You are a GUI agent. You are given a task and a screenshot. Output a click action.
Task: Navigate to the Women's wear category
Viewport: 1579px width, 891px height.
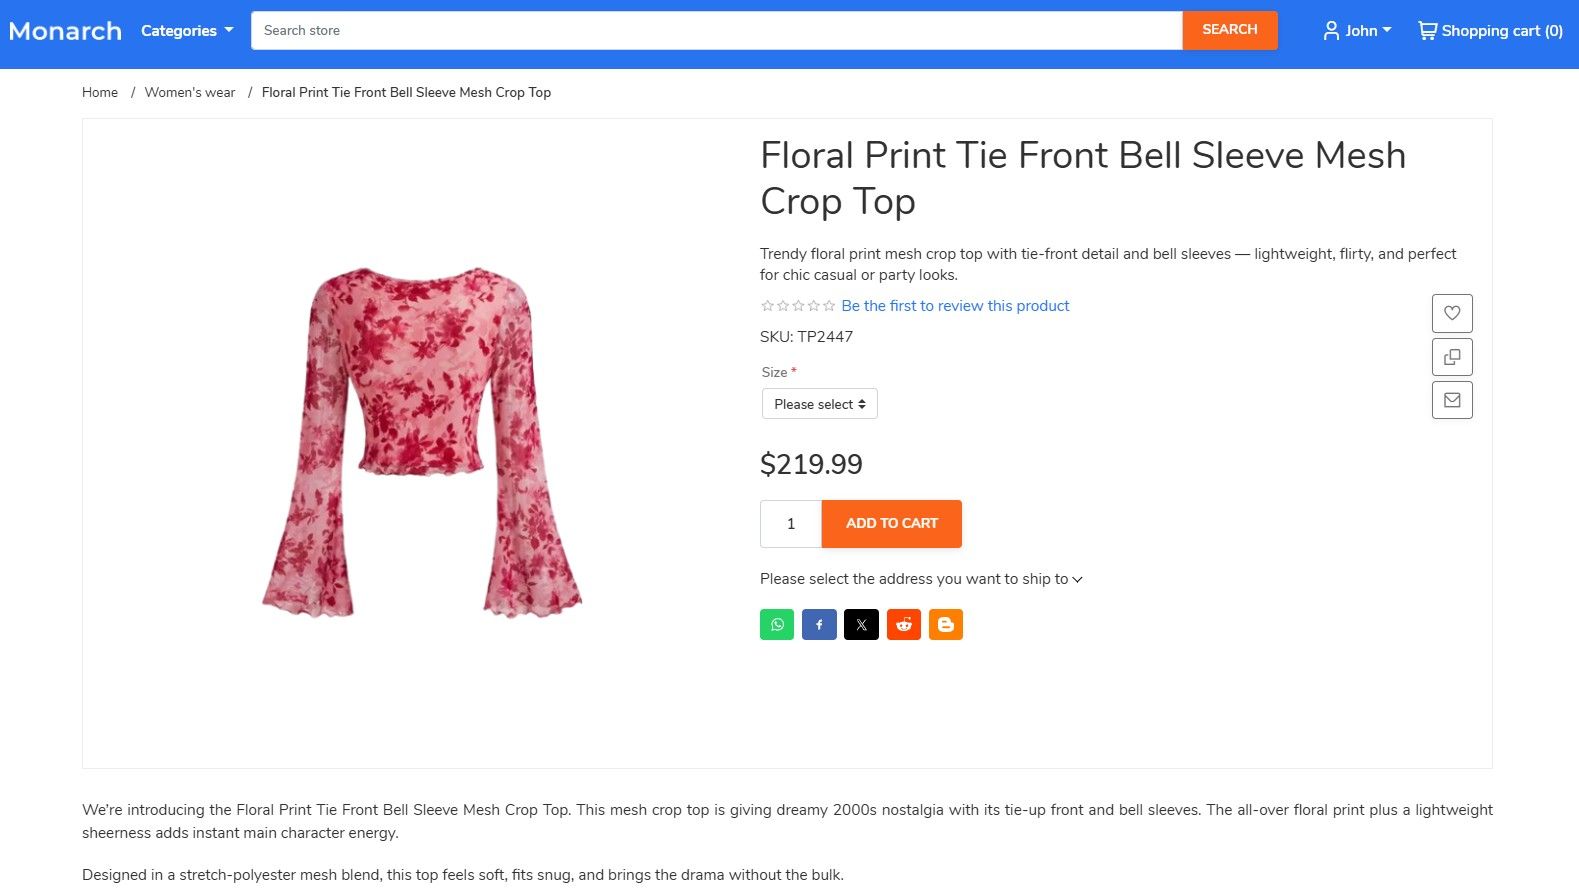tap(190, 92)
